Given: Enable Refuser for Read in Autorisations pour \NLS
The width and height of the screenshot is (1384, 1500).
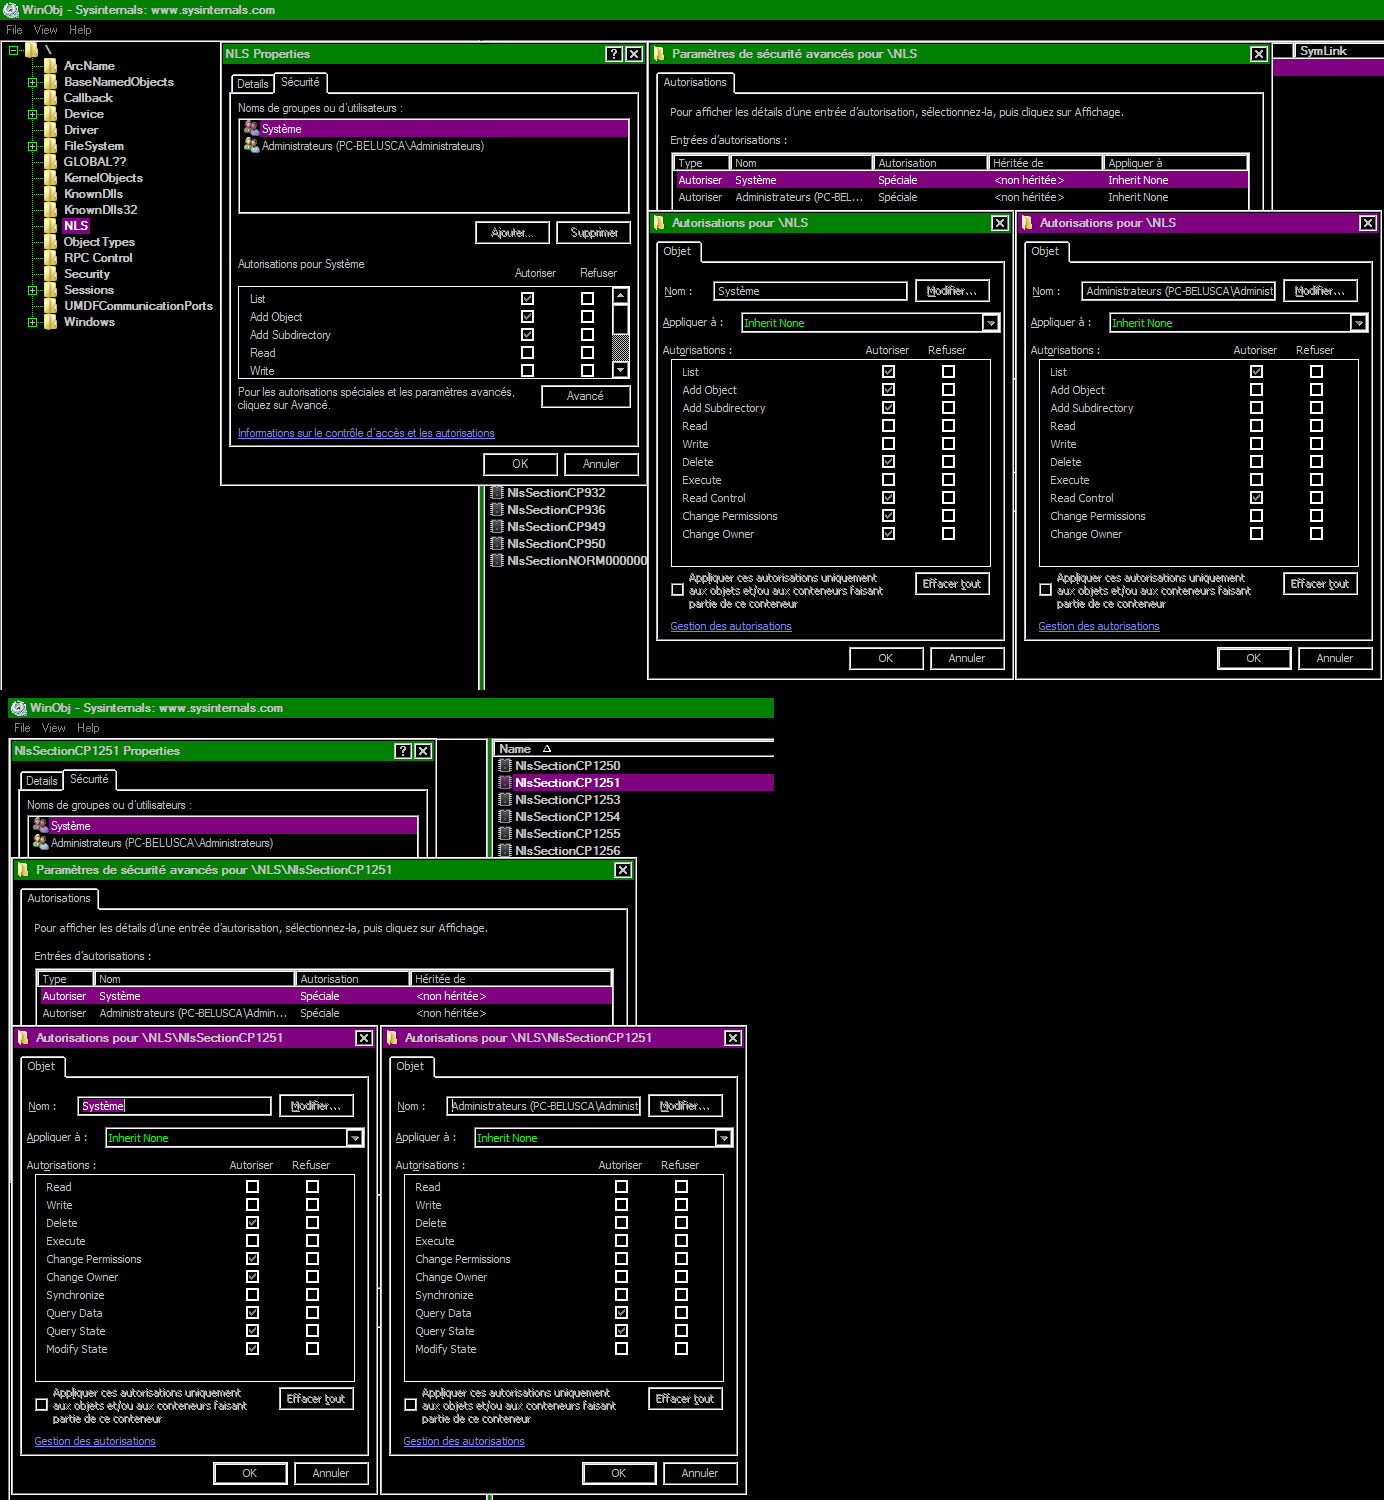Looking at the screenshot, I should click(x=947, y=425).
